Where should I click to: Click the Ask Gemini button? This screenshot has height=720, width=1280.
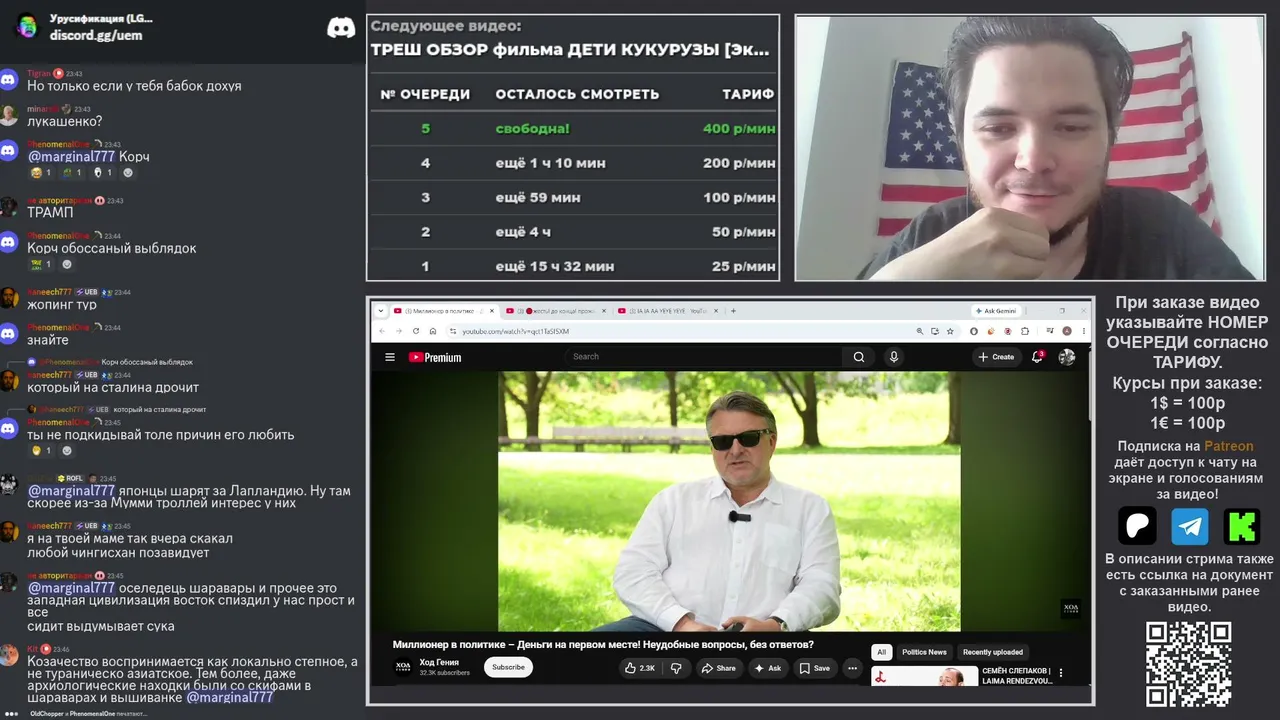(x=994, y=311)
